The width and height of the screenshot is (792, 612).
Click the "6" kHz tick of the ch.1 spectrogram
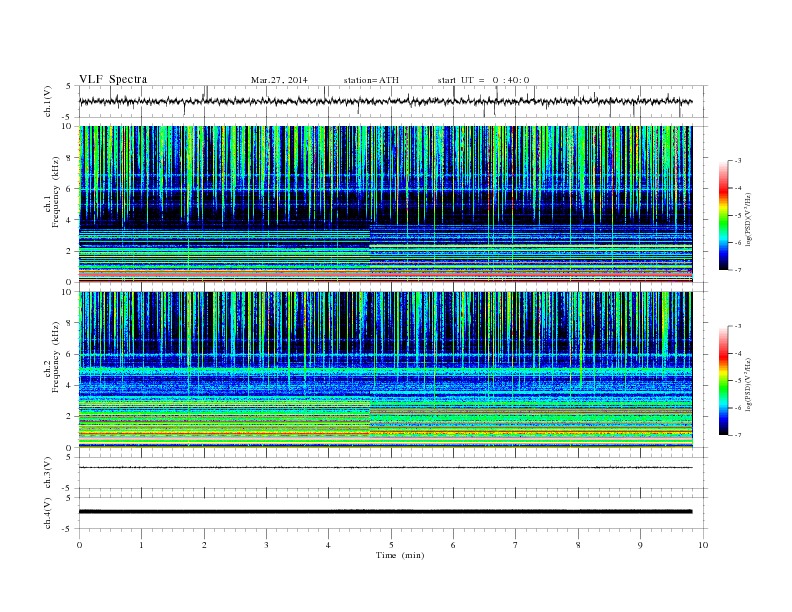[x=69, y=189]
